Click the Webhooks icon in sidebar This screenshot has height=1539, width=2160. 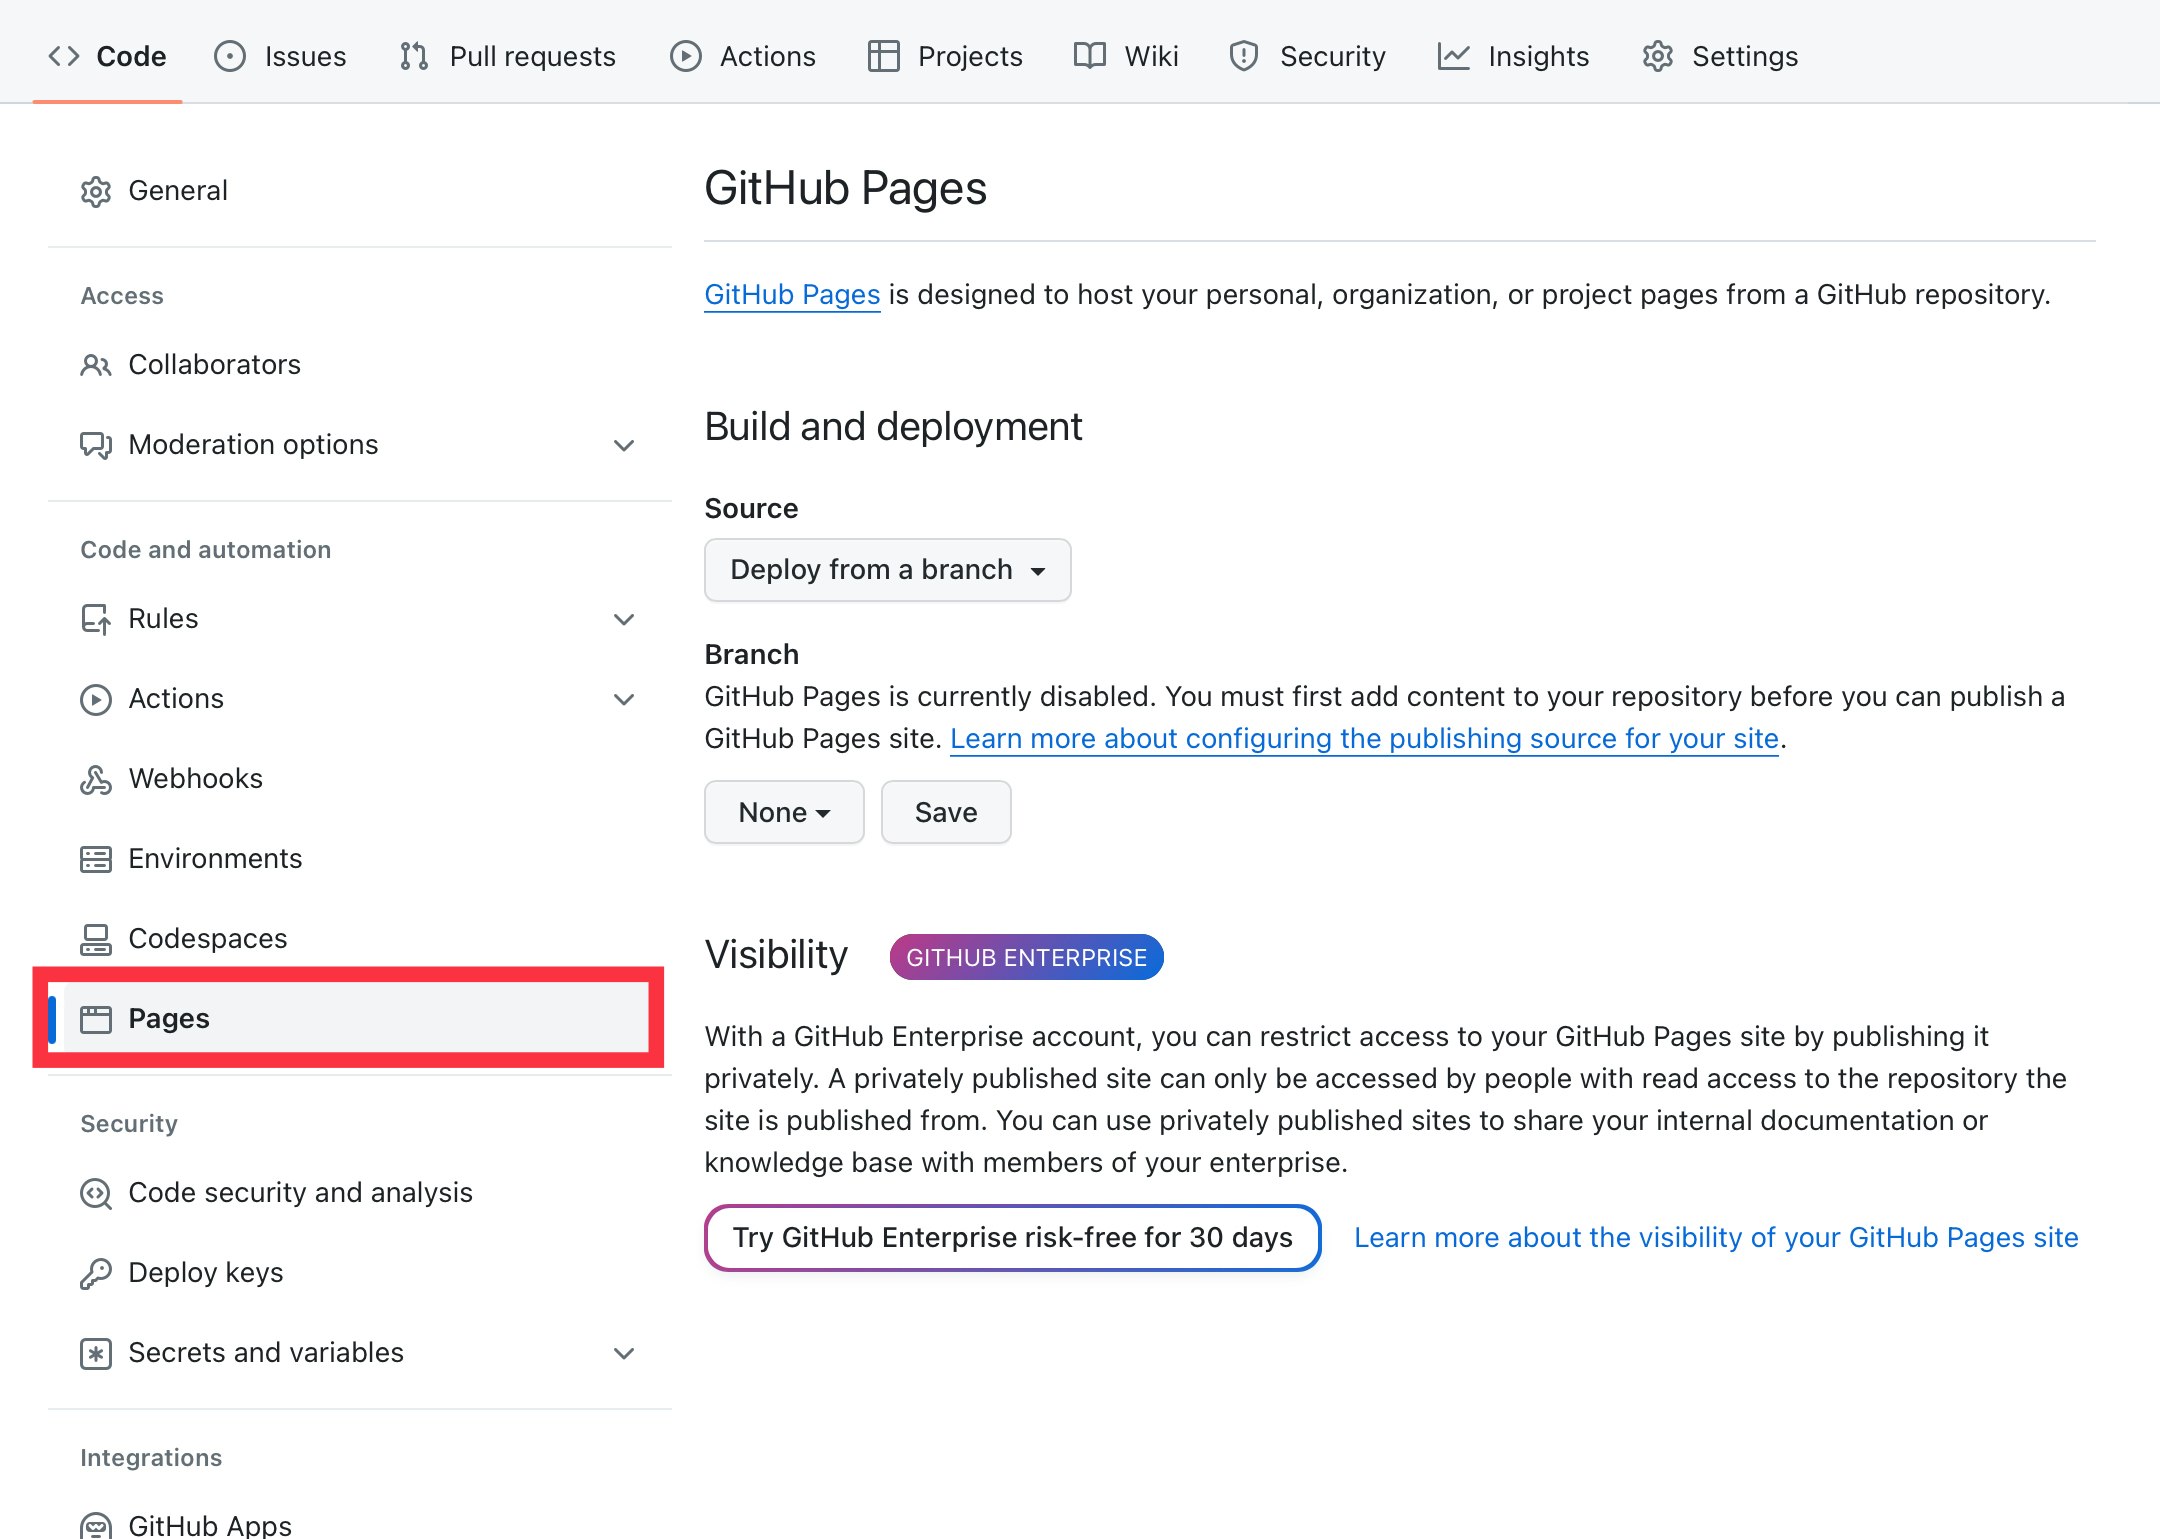(96, 779)
